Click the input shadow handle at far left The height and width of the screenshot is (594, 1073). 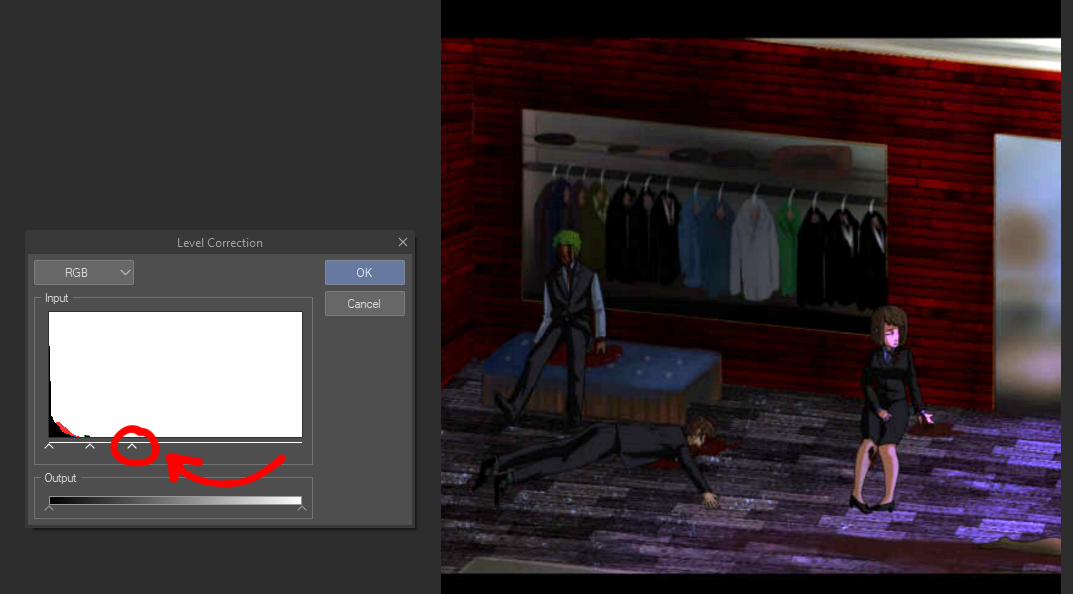pyautogui.click(x=50, y=446)
